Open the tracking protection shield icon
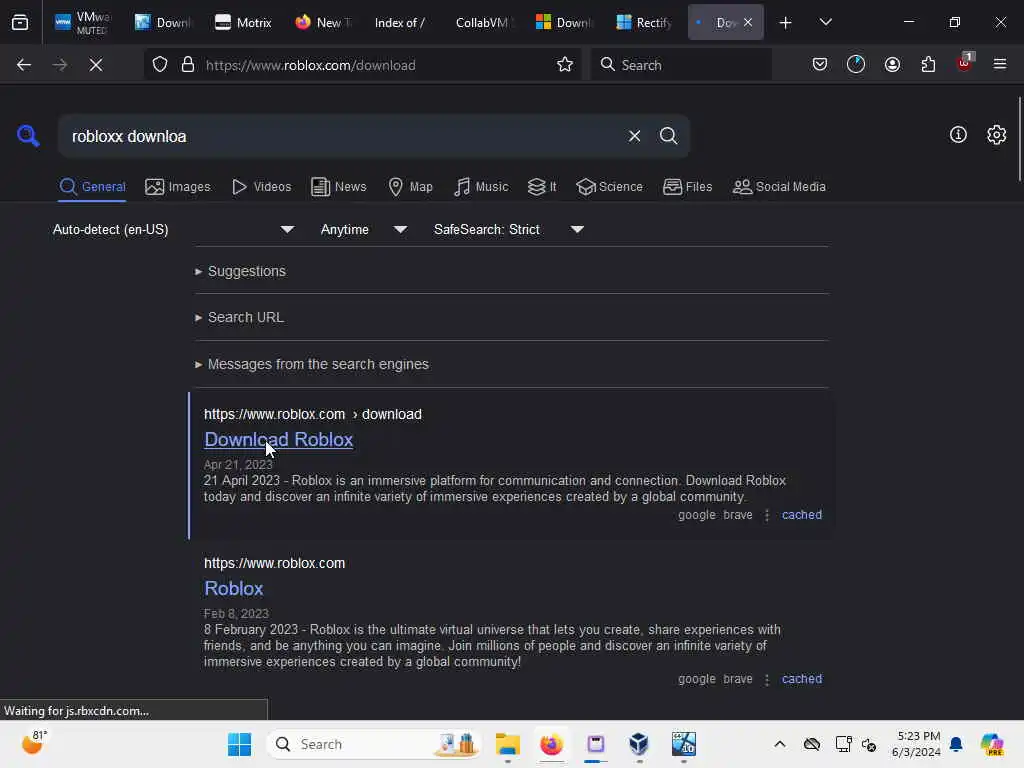Image resolution: width=1024 pixels, height=768 pixels. click(x=160, y=65)
